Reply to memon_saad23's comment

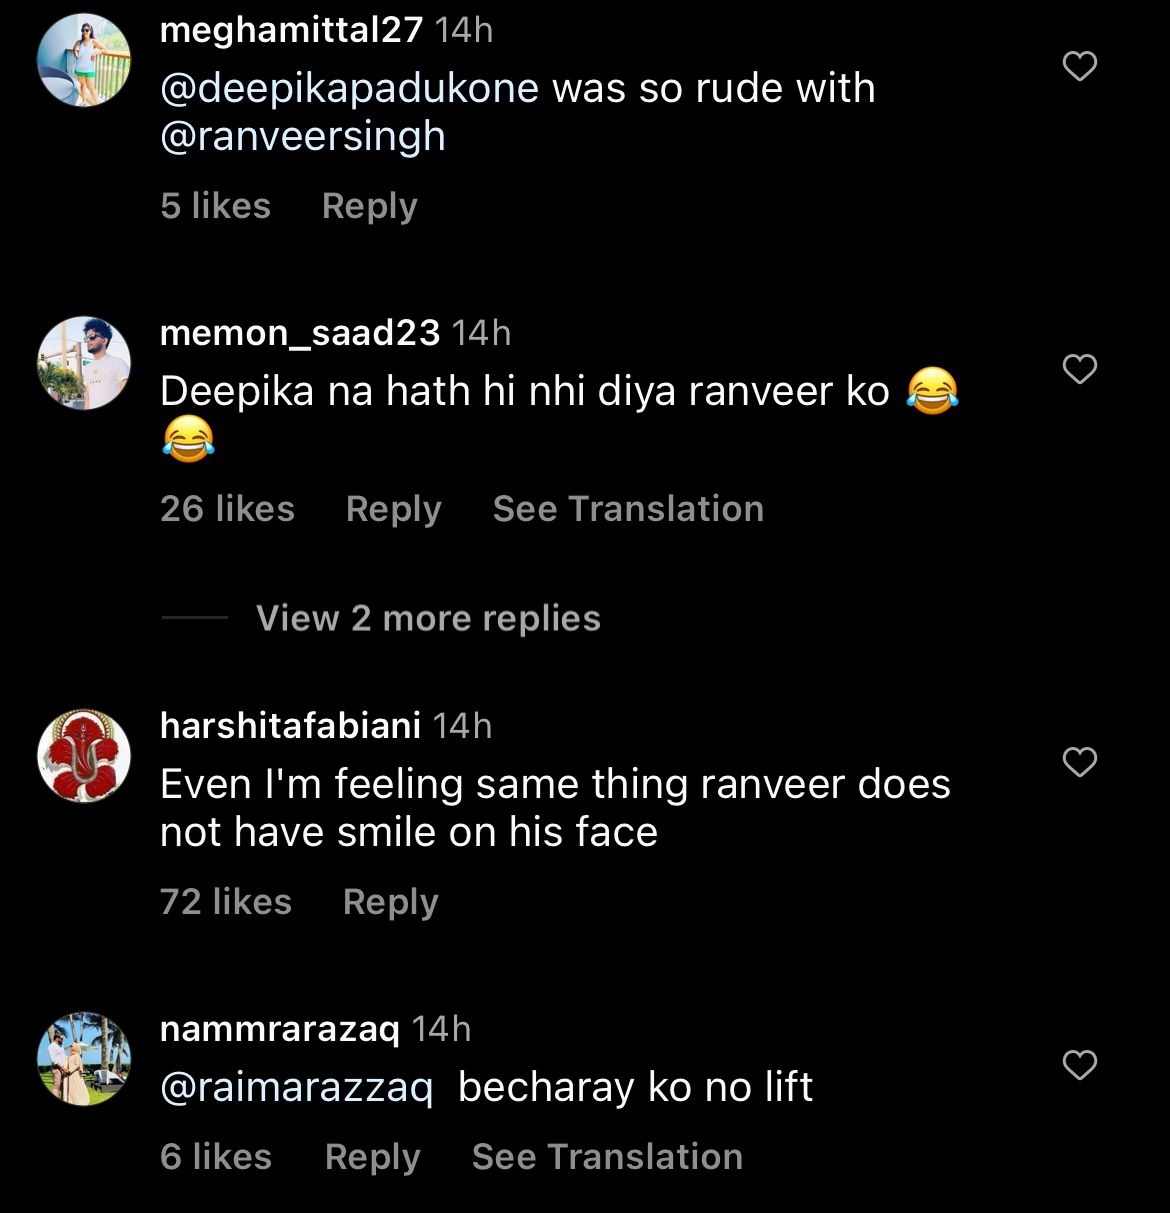[393, 509]
